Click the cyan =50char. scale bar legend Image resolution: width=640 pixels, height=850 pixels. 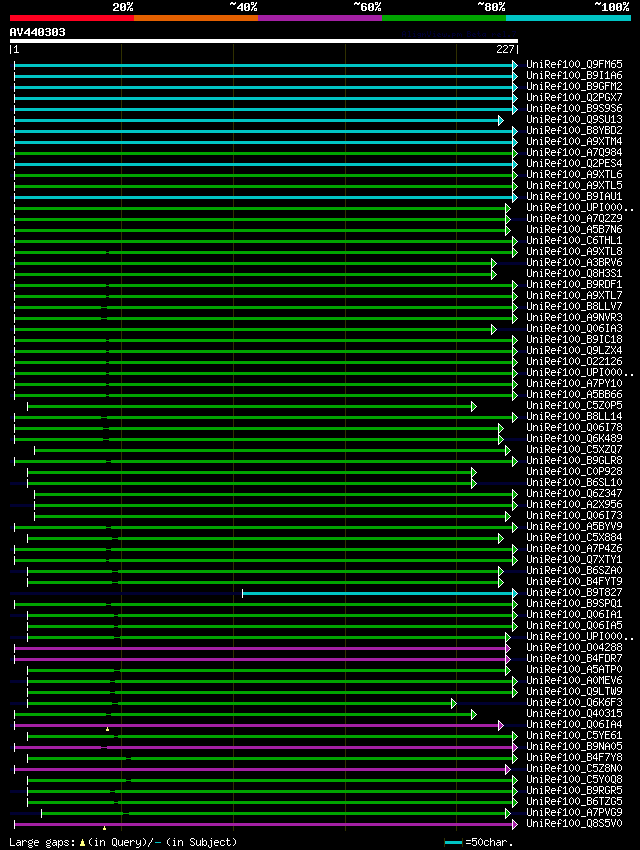tap(453, 842)
